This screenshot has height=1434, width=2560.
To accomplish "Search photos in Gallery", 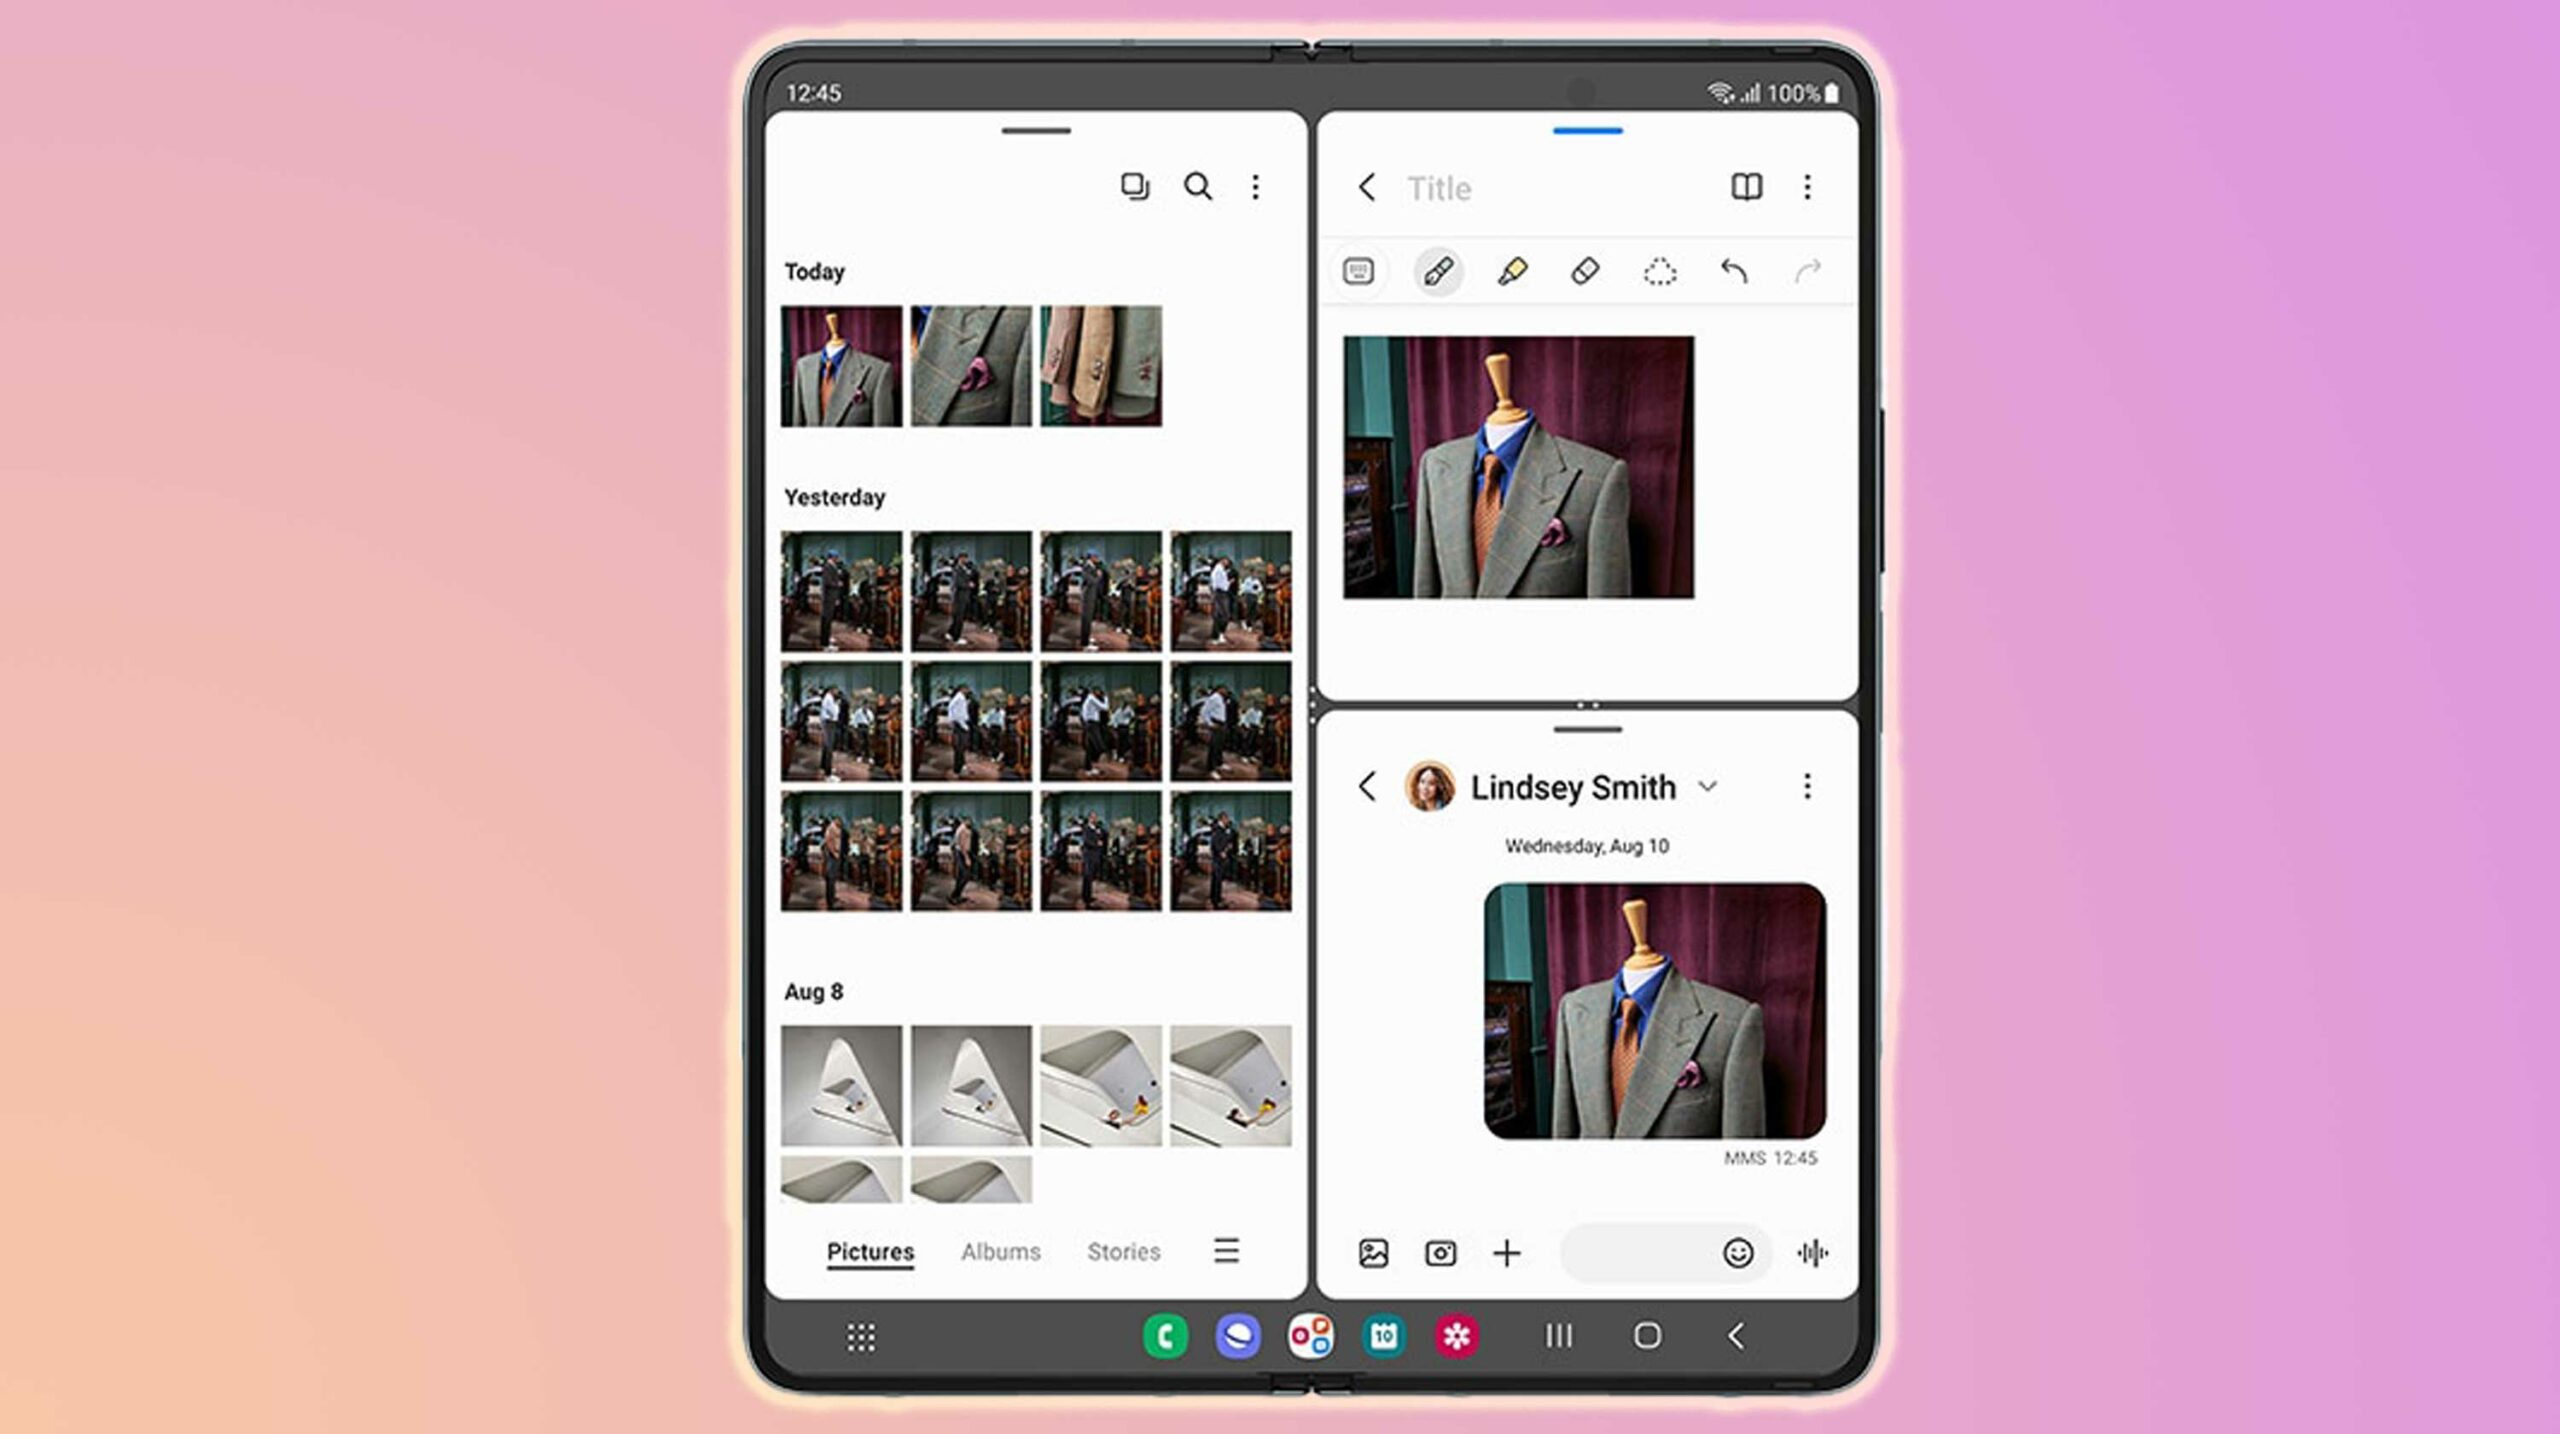I will coord(1197,187).
